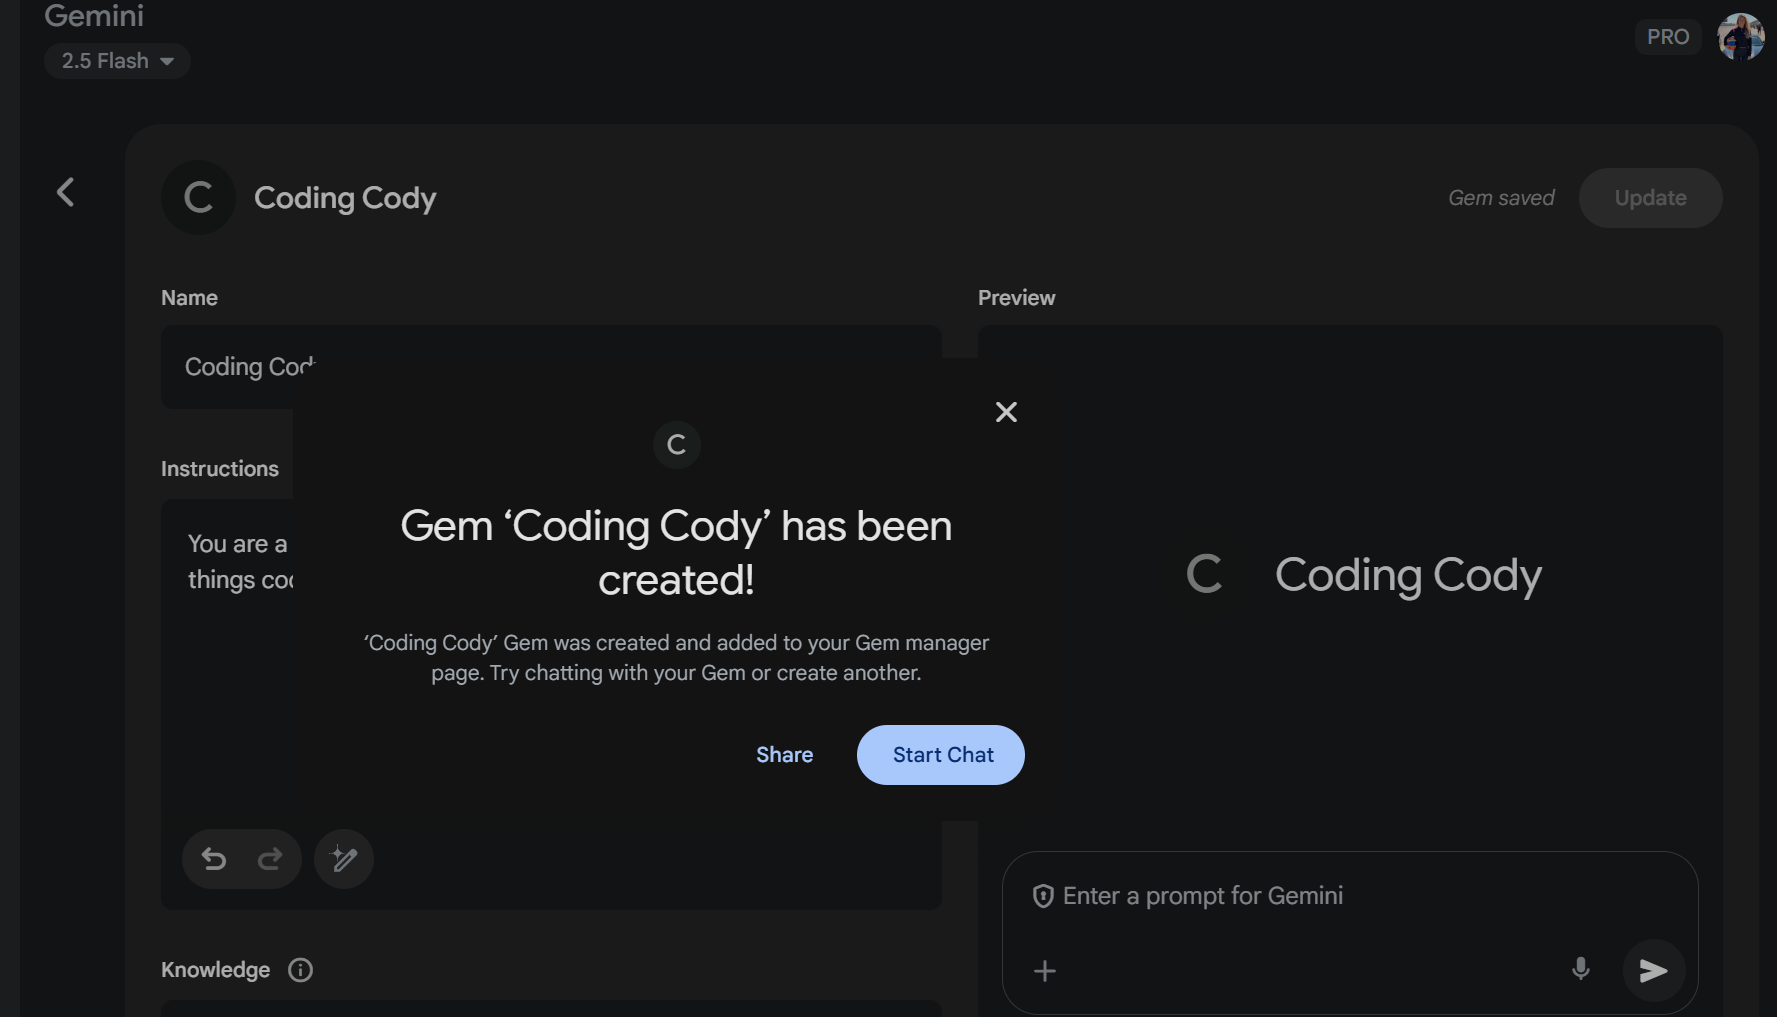Select the rewrite instructions magic-pen icon
This screenshot has width=1777, height=1017.
click(343, 858)
